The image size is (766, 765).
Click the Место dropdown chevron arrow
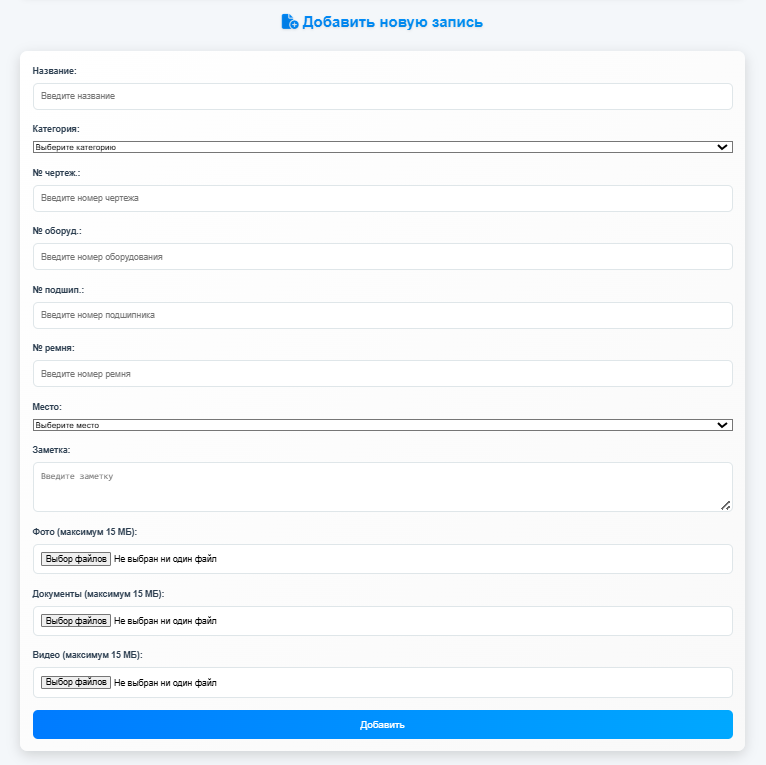coord(723,425)
